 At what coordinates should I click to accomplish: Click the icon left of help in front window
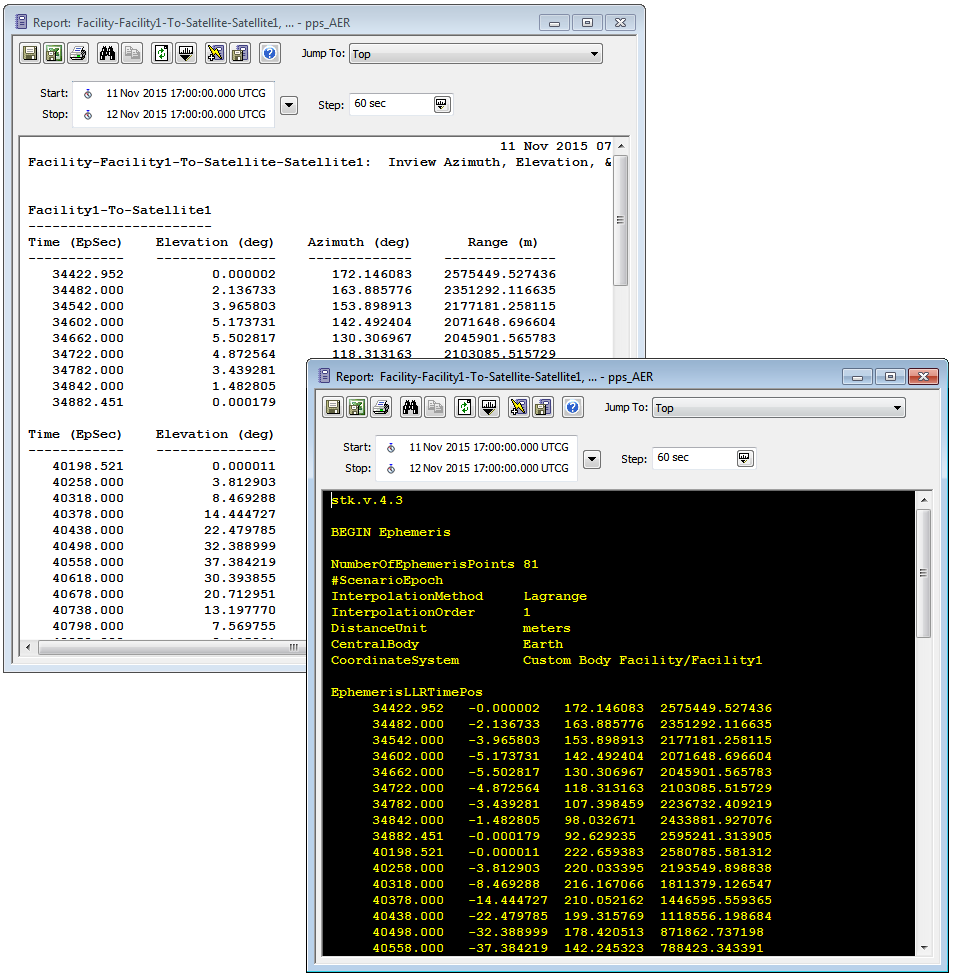point(543,407)
